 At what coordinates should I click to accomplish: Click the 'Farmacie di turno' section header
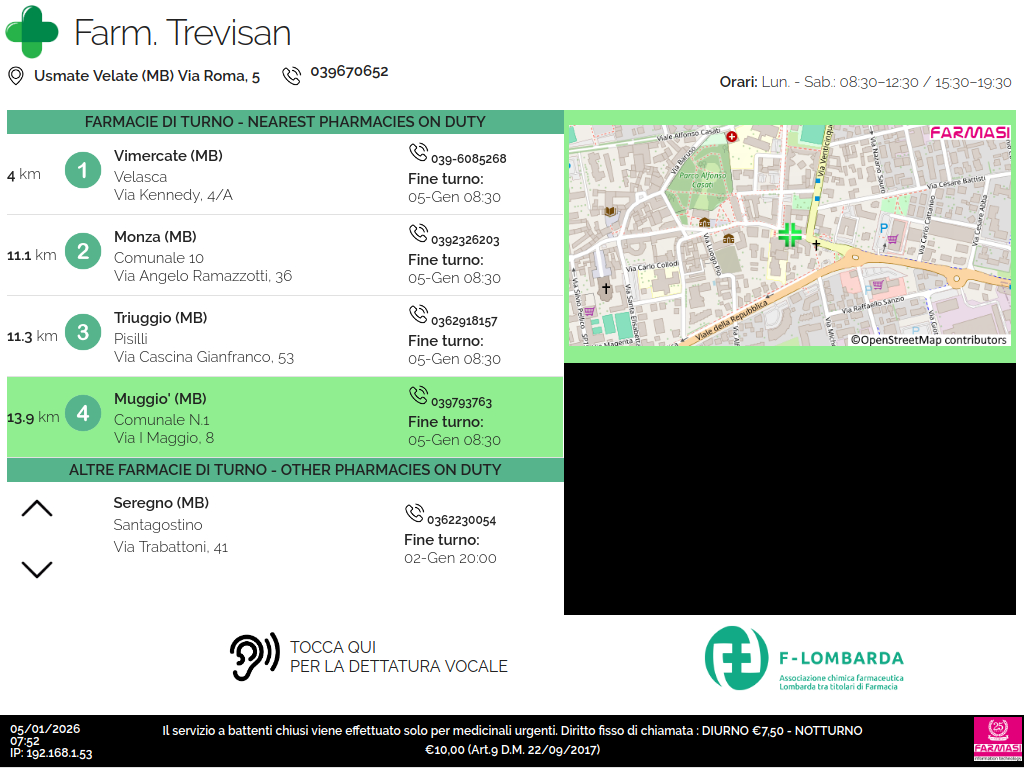click(x=285, y=122)
